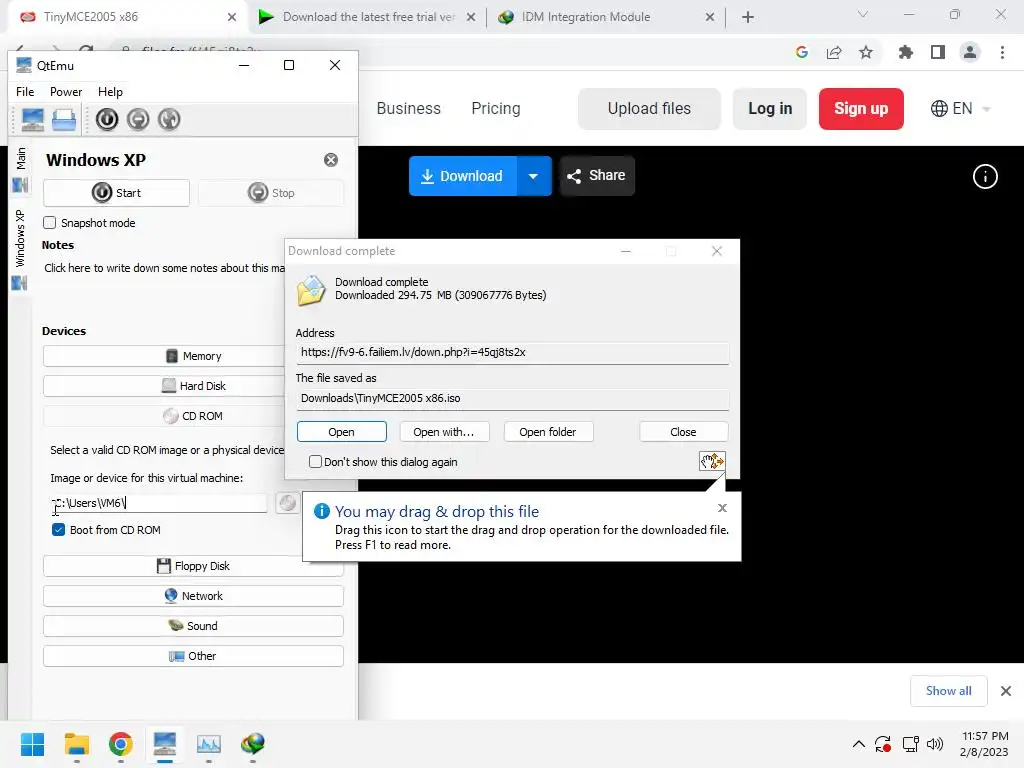The width and height of the screenshot is (1024, 768).
Task: Open QtEmu Help menu
Action: [110, 91]
